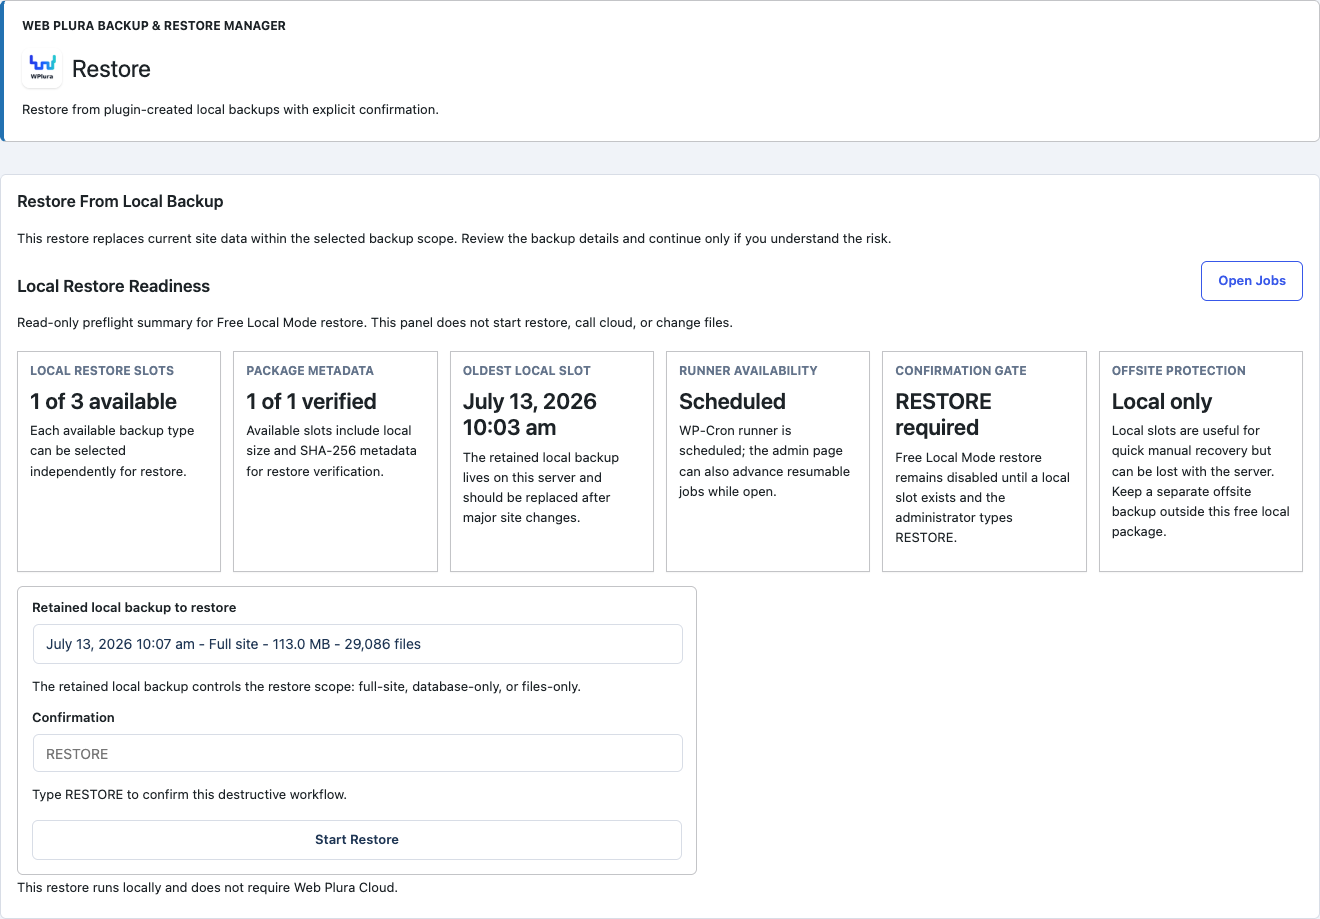Click the Scheduled runner status text
The image size is (1320, 919).
[x=732, y=401]
